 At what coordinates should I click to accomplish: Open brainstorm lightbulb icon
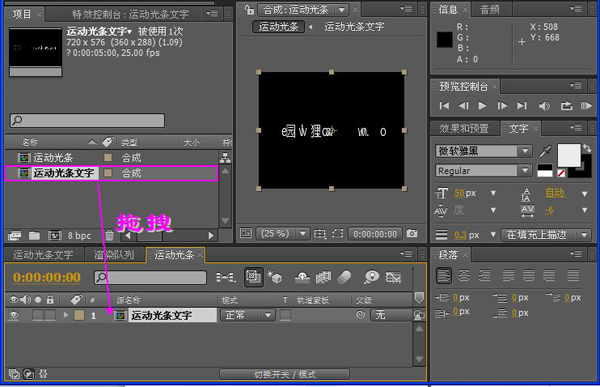pyautogui.click(x=371, y=277)
